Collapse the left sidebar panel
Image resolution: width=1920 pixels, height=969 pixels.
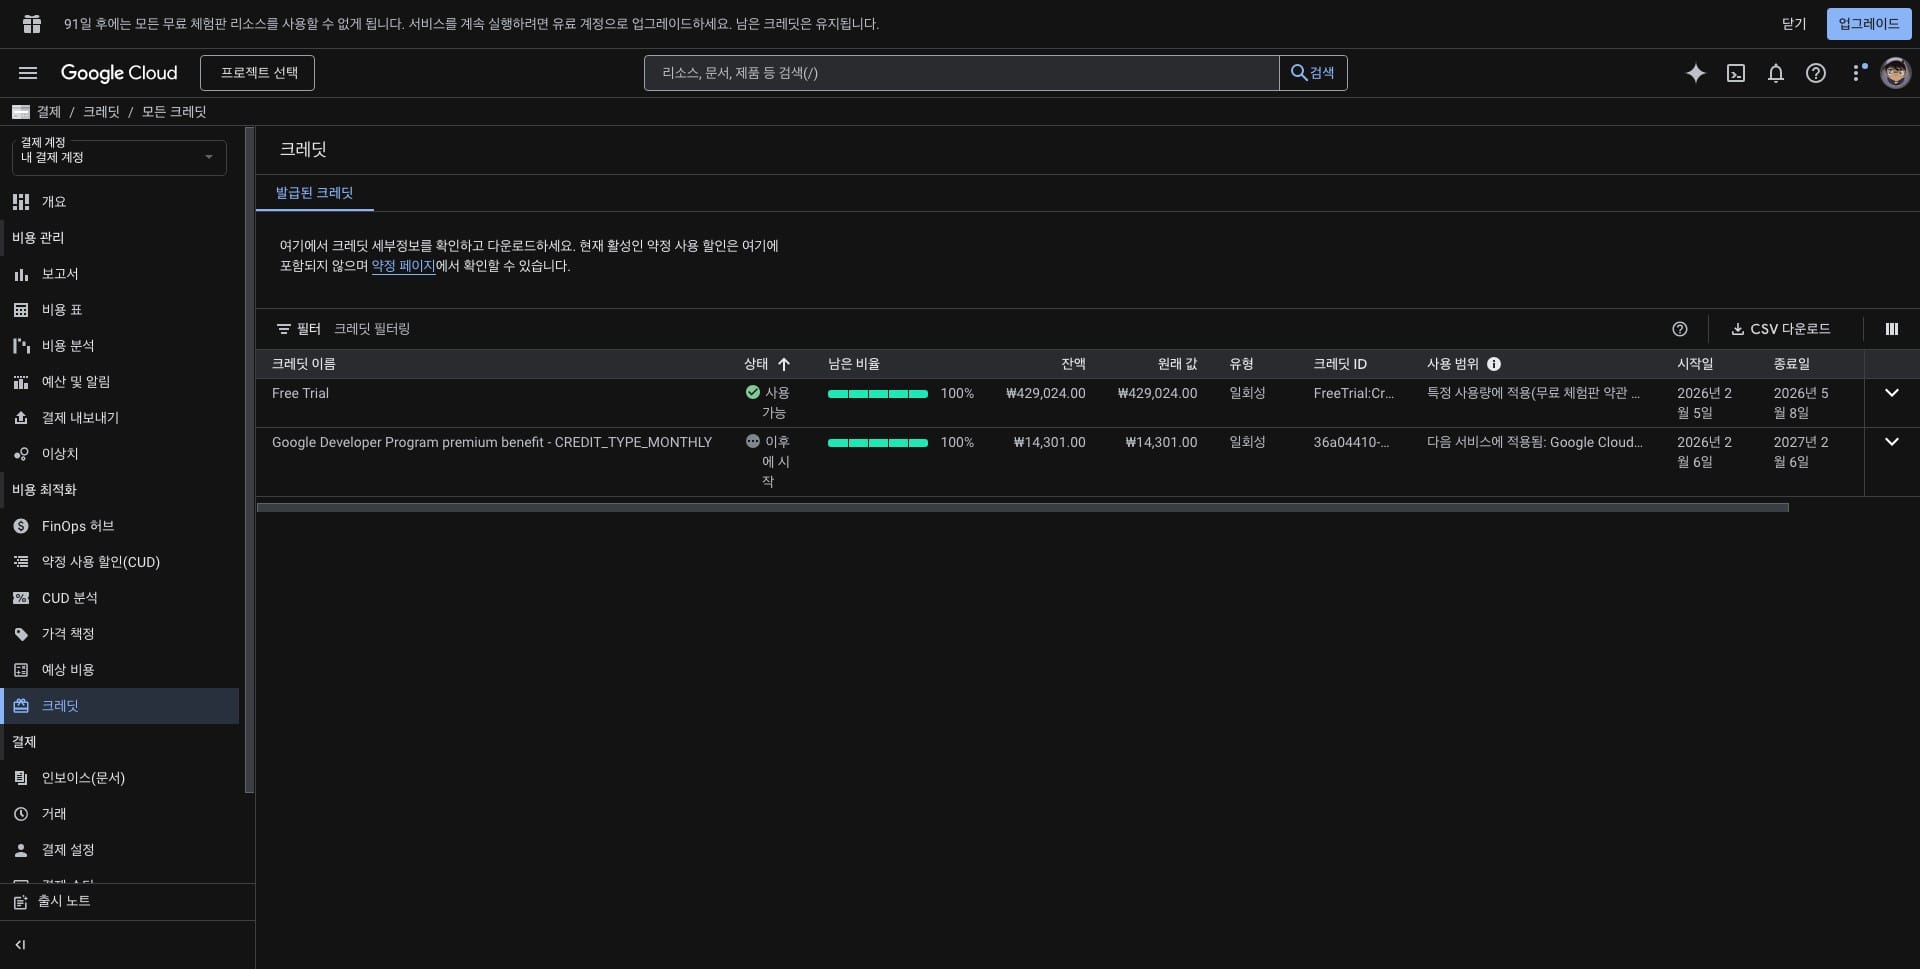pyautogui.click(x=20, y=945)
